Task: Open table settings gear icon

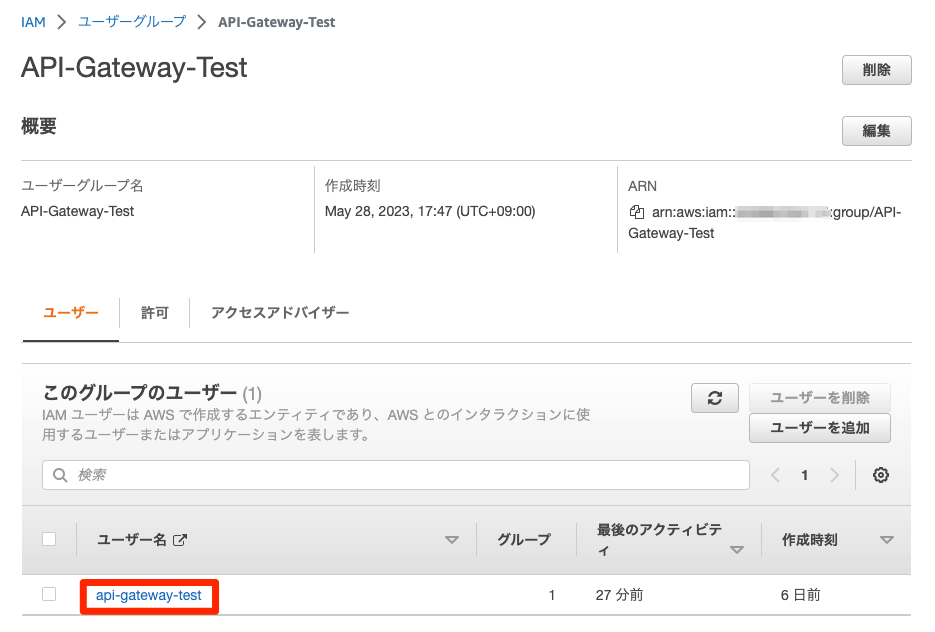Action: click(x=880, y=475)
